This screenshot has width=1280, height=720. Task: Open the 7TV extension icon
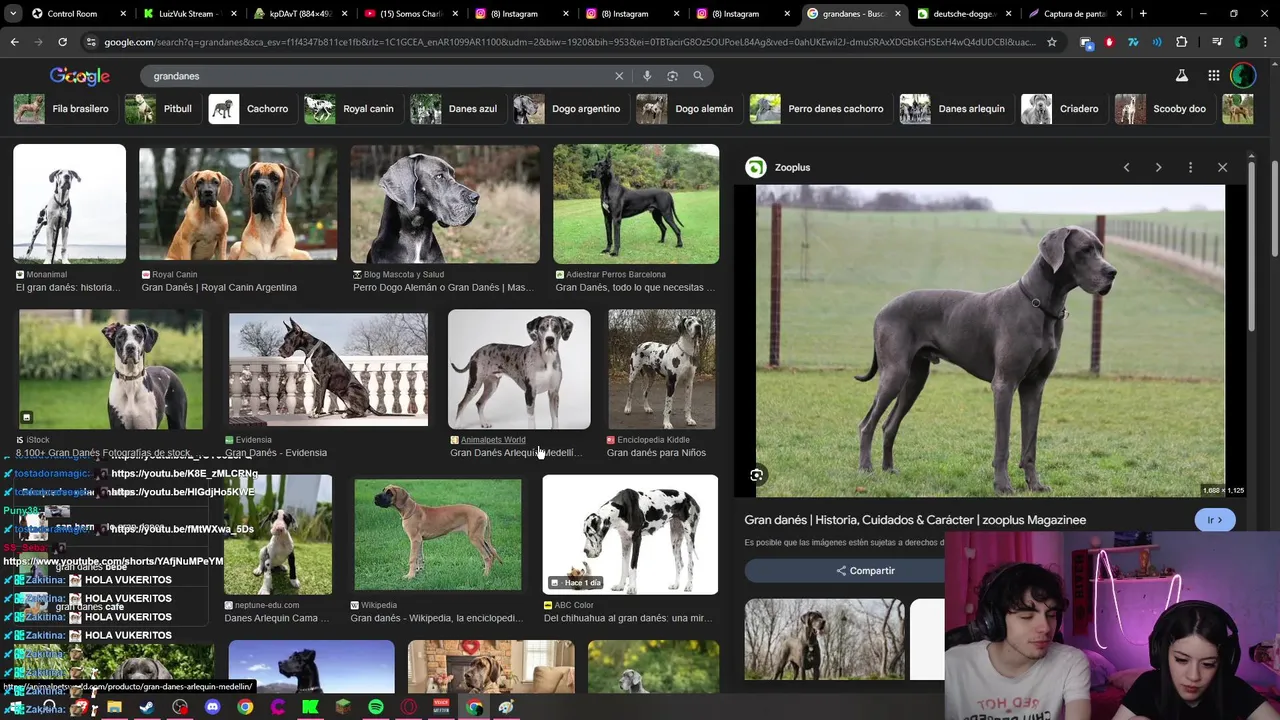[1133, 42]
